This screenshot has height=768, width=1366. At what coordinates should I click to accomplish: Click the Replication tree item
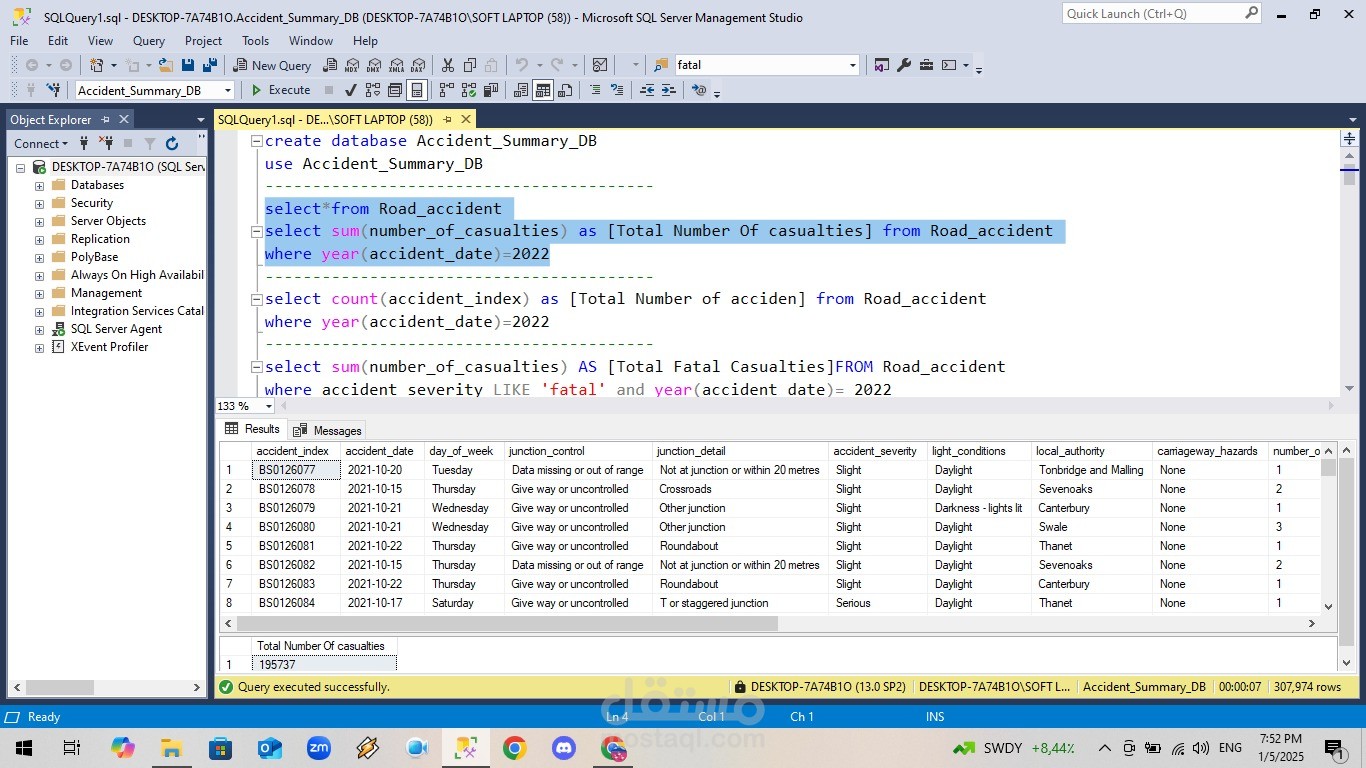[100, 239]
